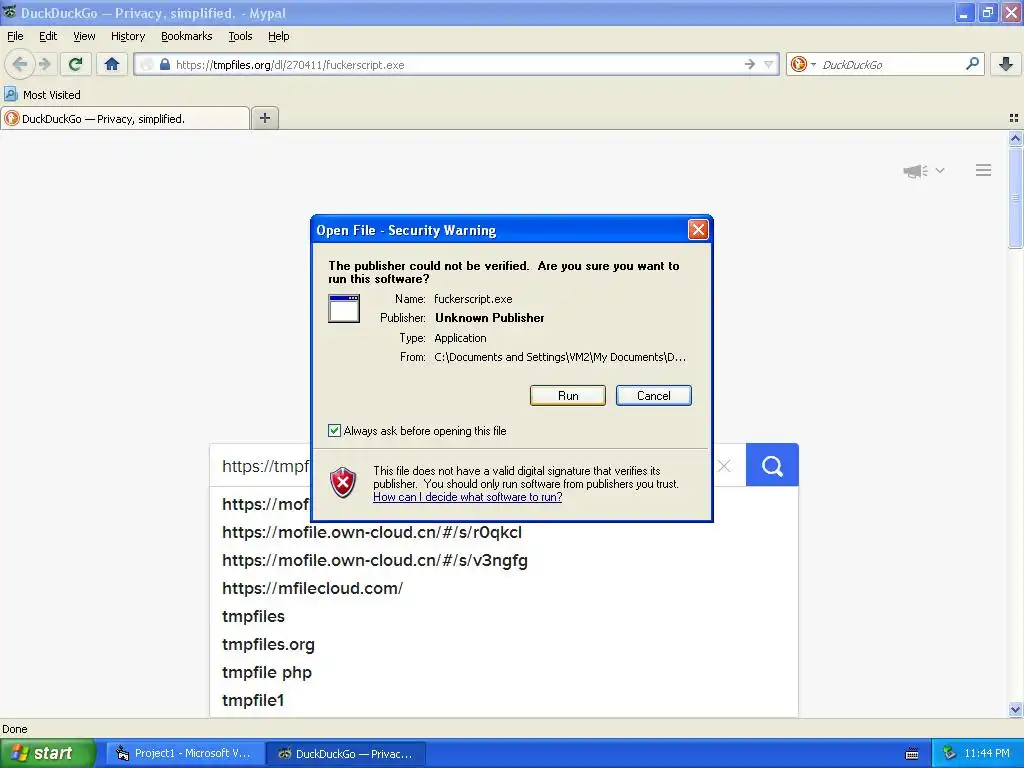The height and width of the screenshot is (768, 1024).
Task: Restore down the Mypal browser window
Action: [987, 13]
